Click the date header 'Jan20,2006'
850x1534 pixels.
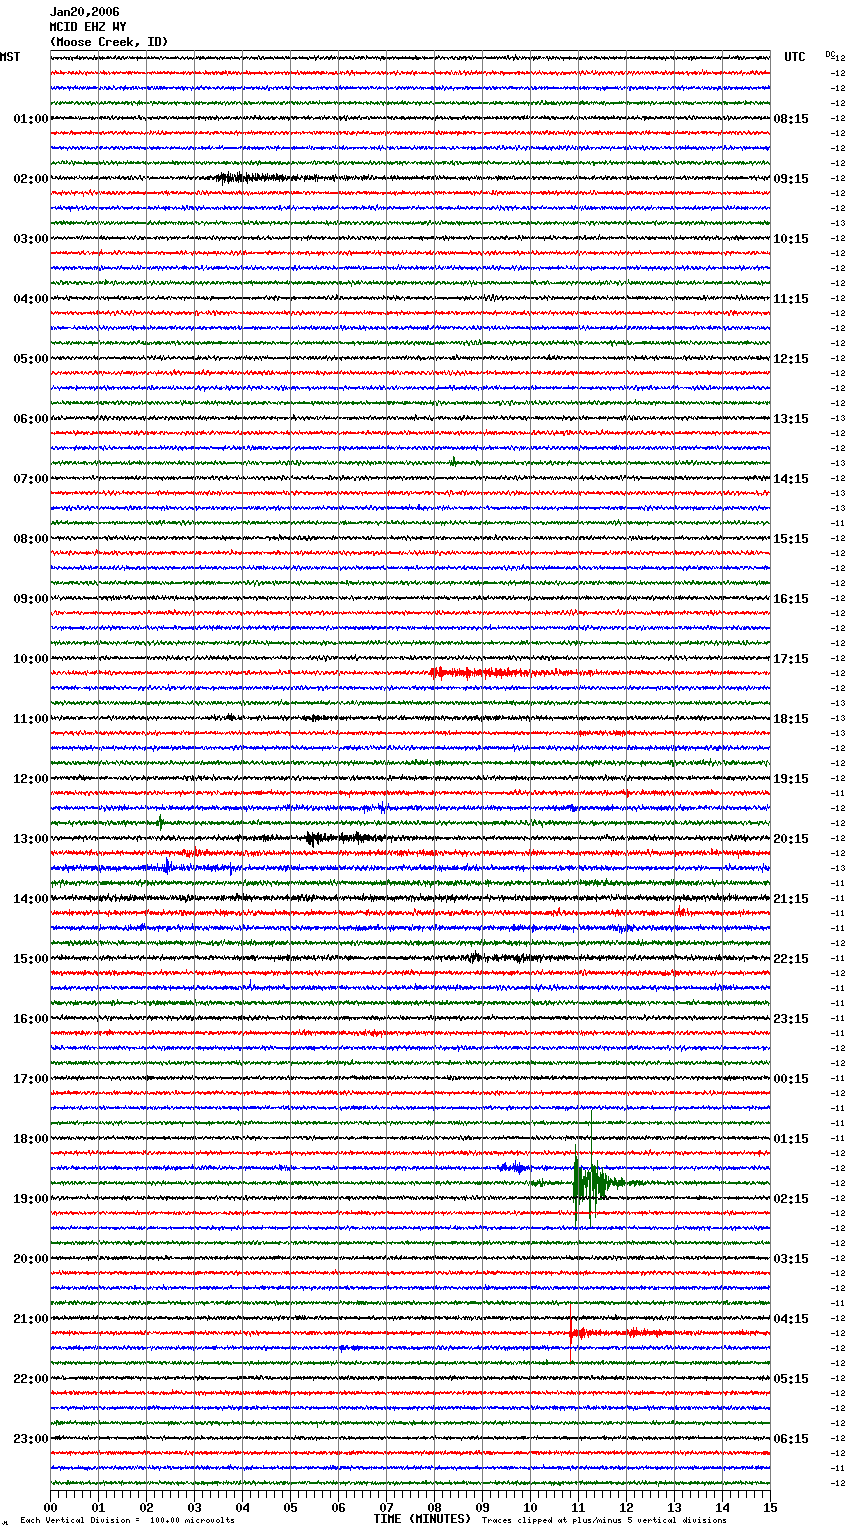[x=84, y=12]
